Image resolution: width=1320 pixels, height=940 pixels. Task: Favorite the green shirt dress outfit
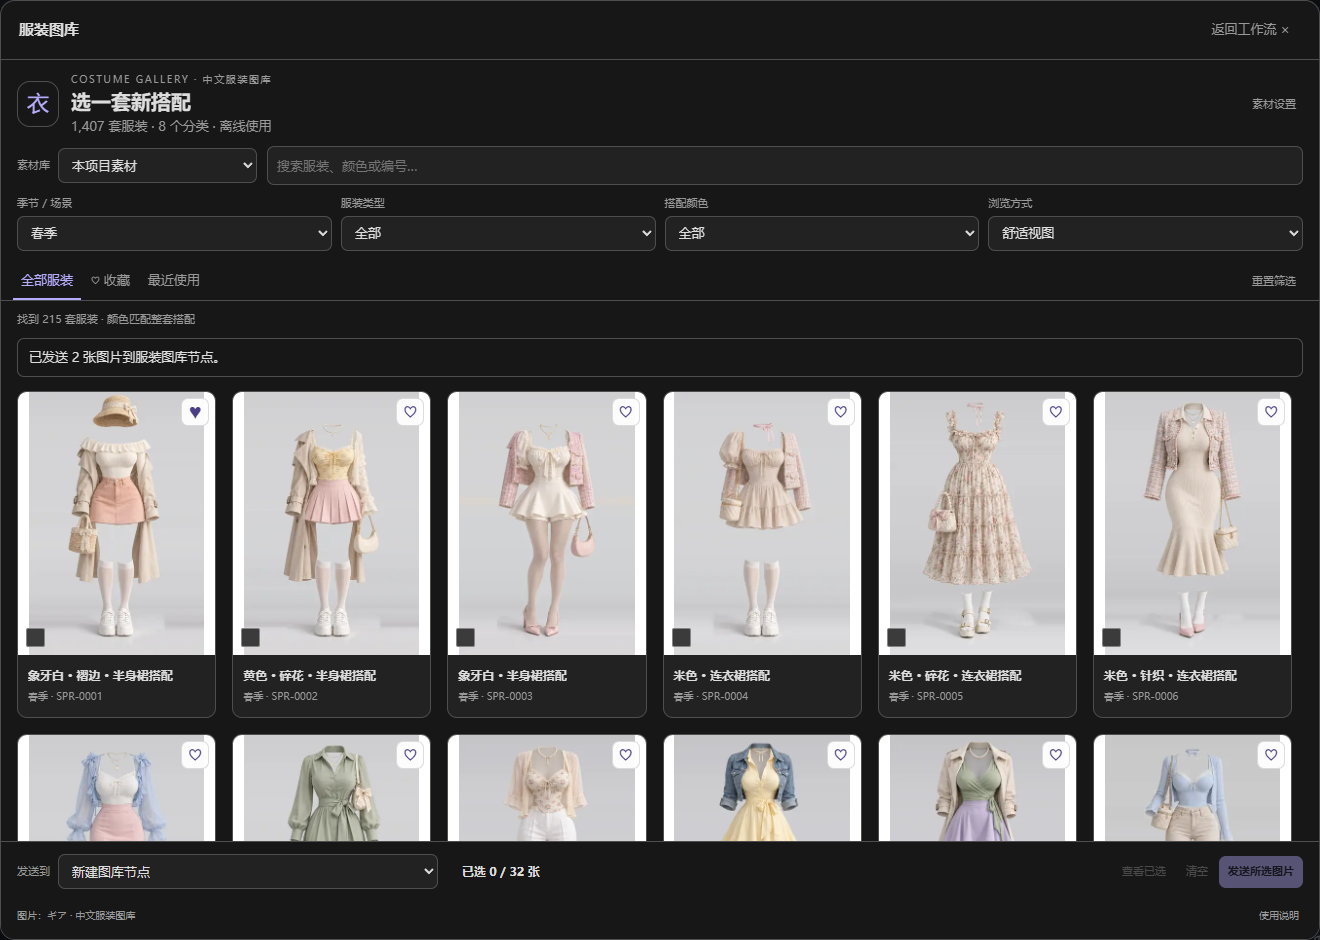click(x=410, y=755)
